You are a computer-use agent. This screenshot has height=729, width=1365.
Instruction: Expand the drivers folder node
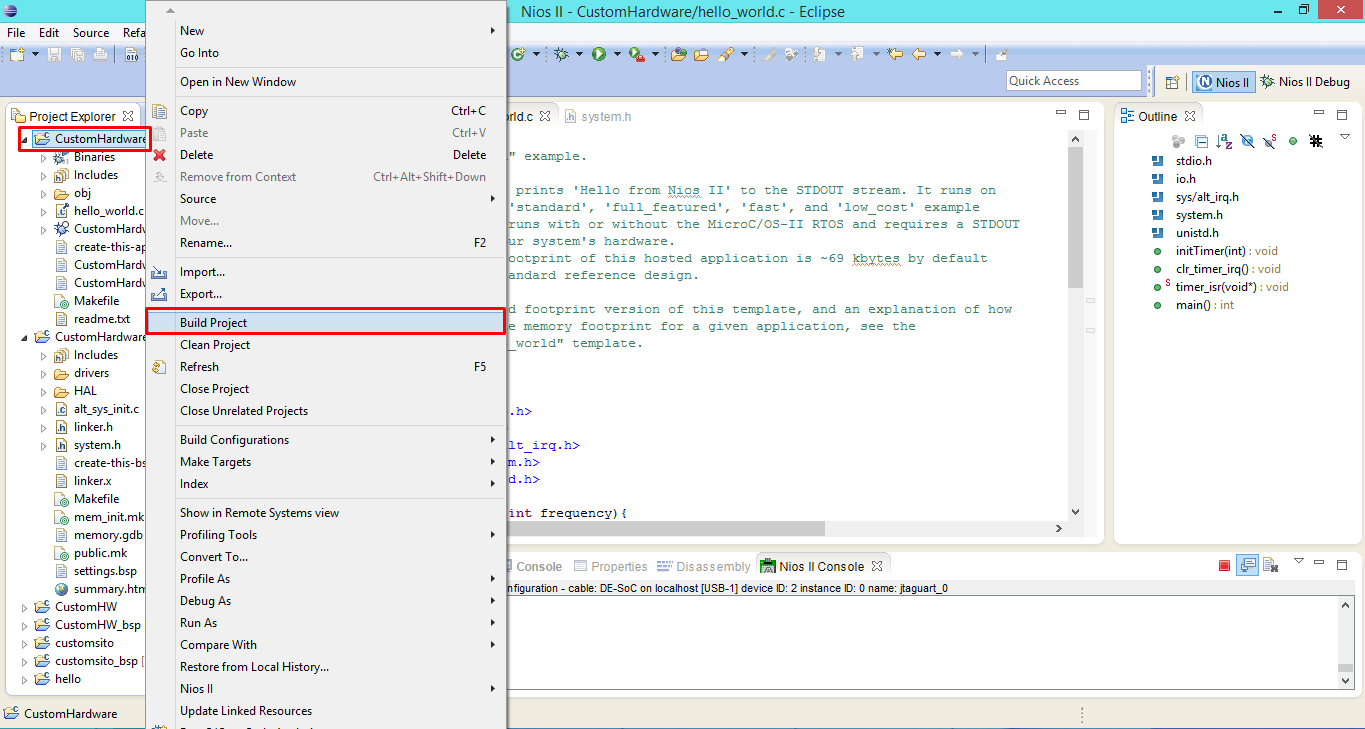43,373
